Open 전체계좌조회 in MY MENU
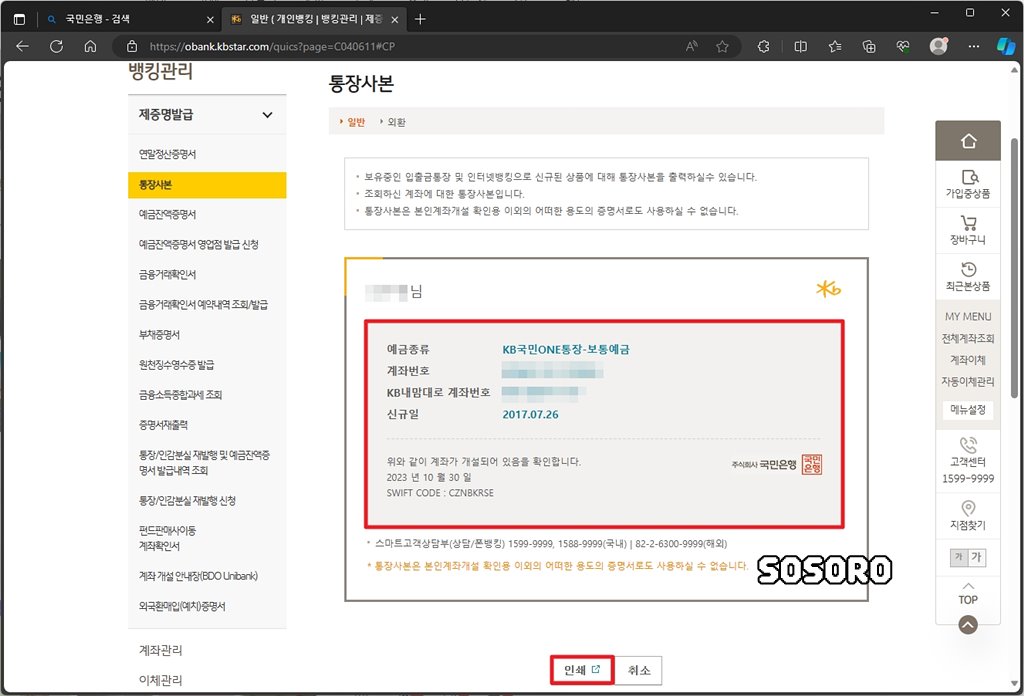This screenshot has height=696, width=1024. click(968, 338)
